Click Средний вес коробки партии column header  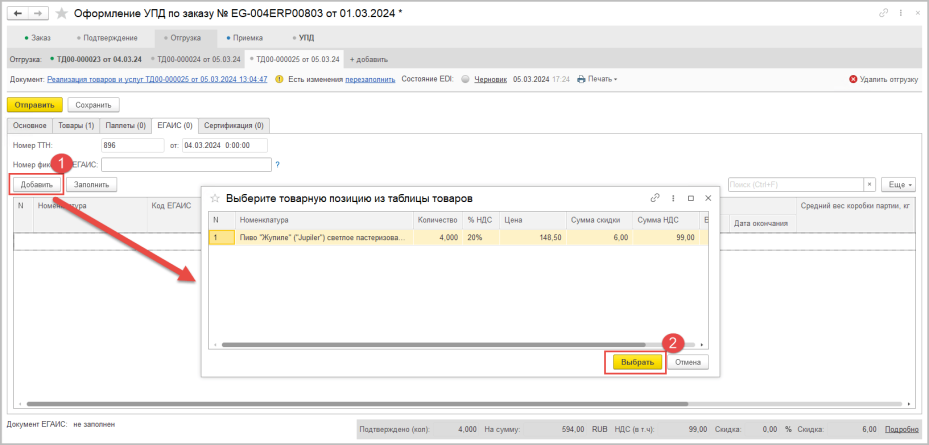pos(856,206)
